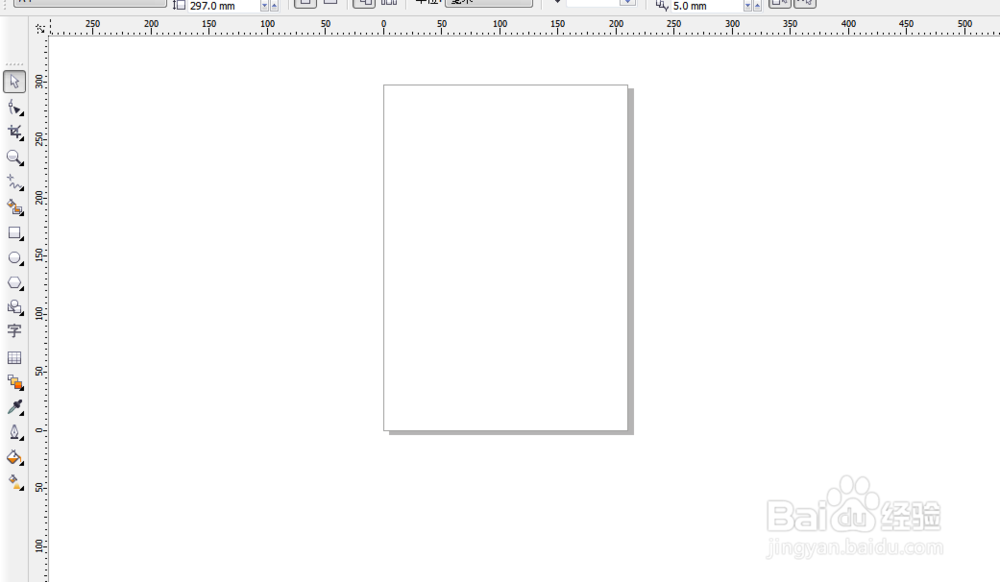Select the Interactive Fill tool

click(x=15, y=483)
